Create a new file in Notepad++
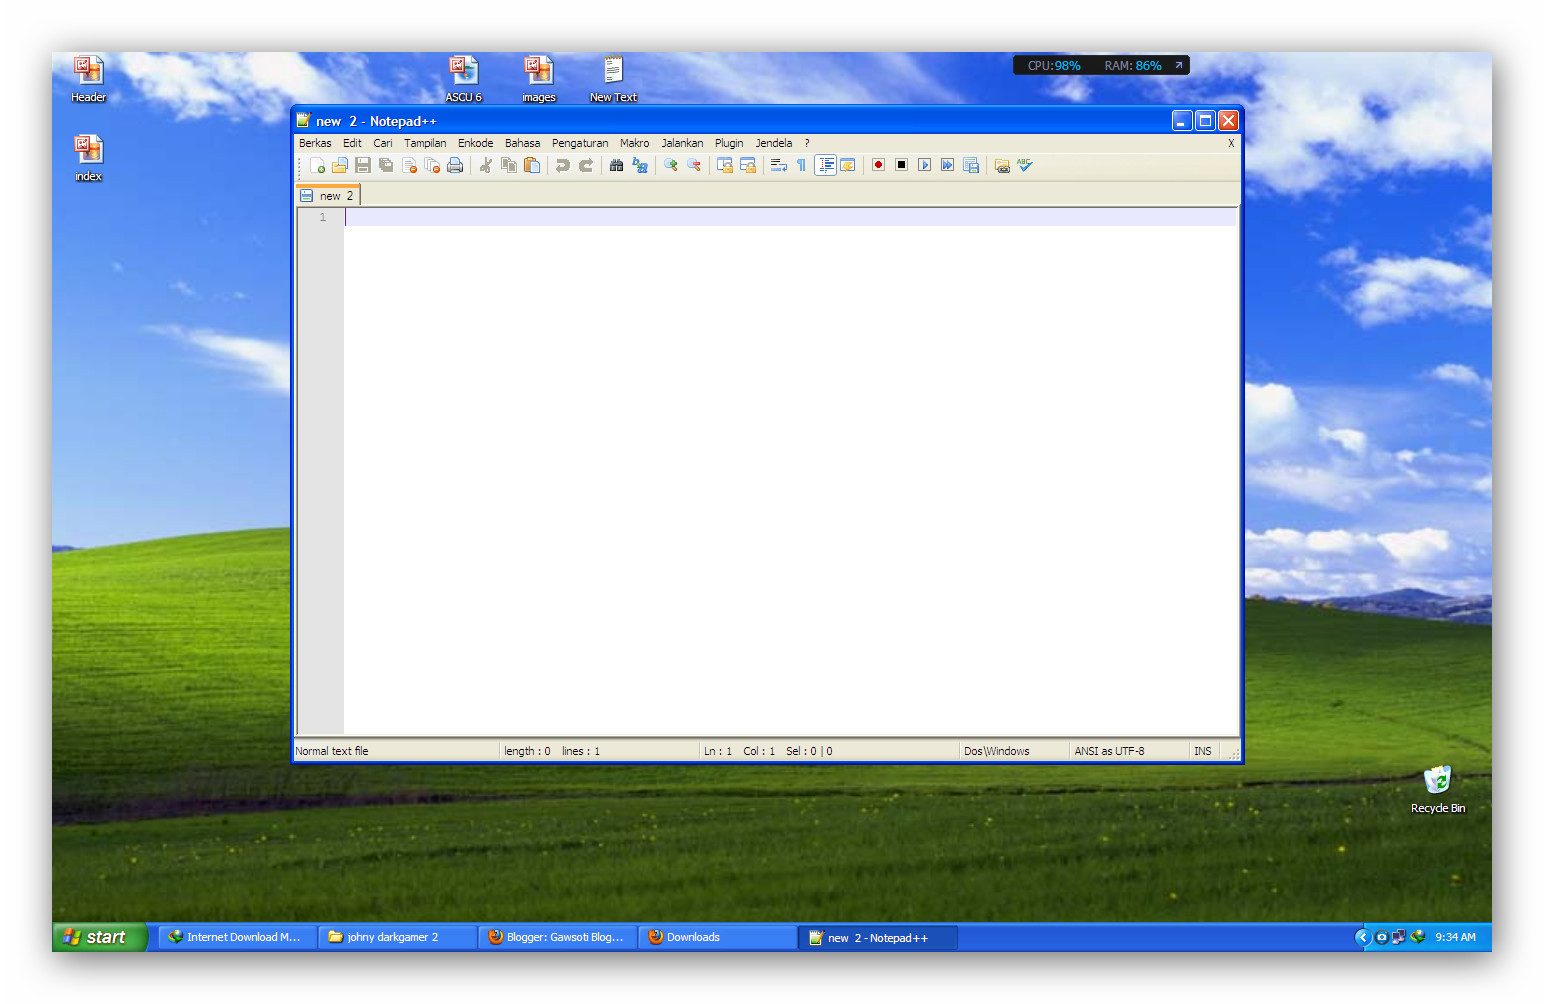 click(318, 165)
